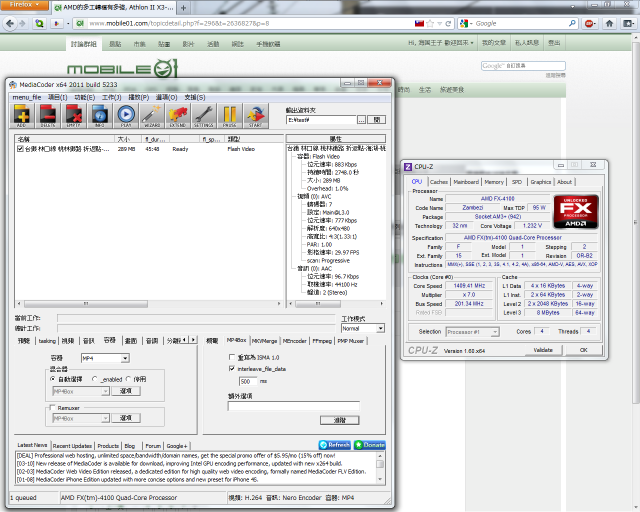Click left arrow to reveal previous settings tabs

185,340
